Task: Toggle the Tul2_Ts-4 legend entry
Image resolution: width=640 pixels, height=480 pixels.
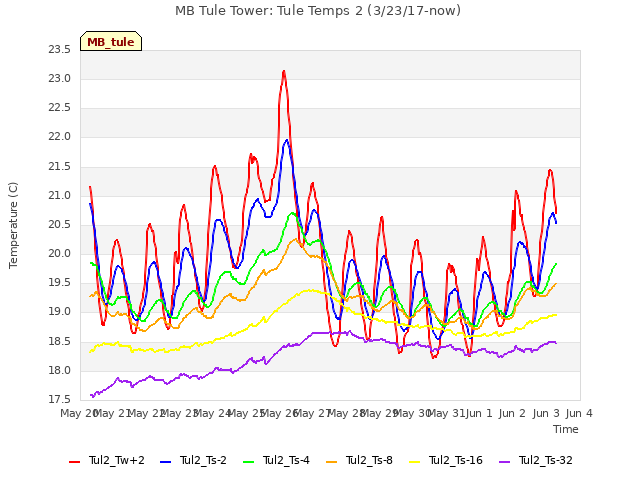Action: tap(276, 460)
